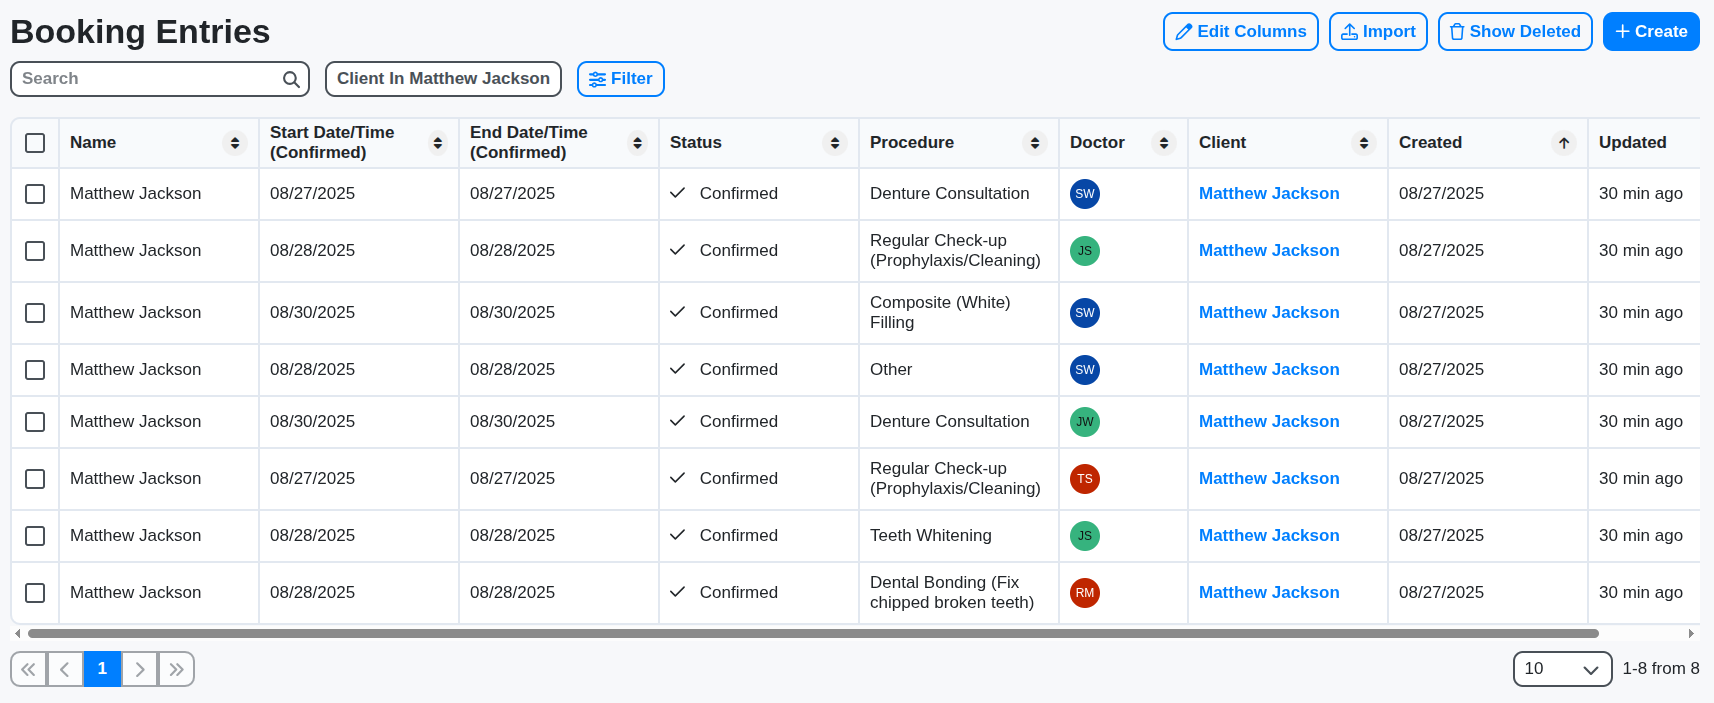Go to the first page

(x=29, y=669)
